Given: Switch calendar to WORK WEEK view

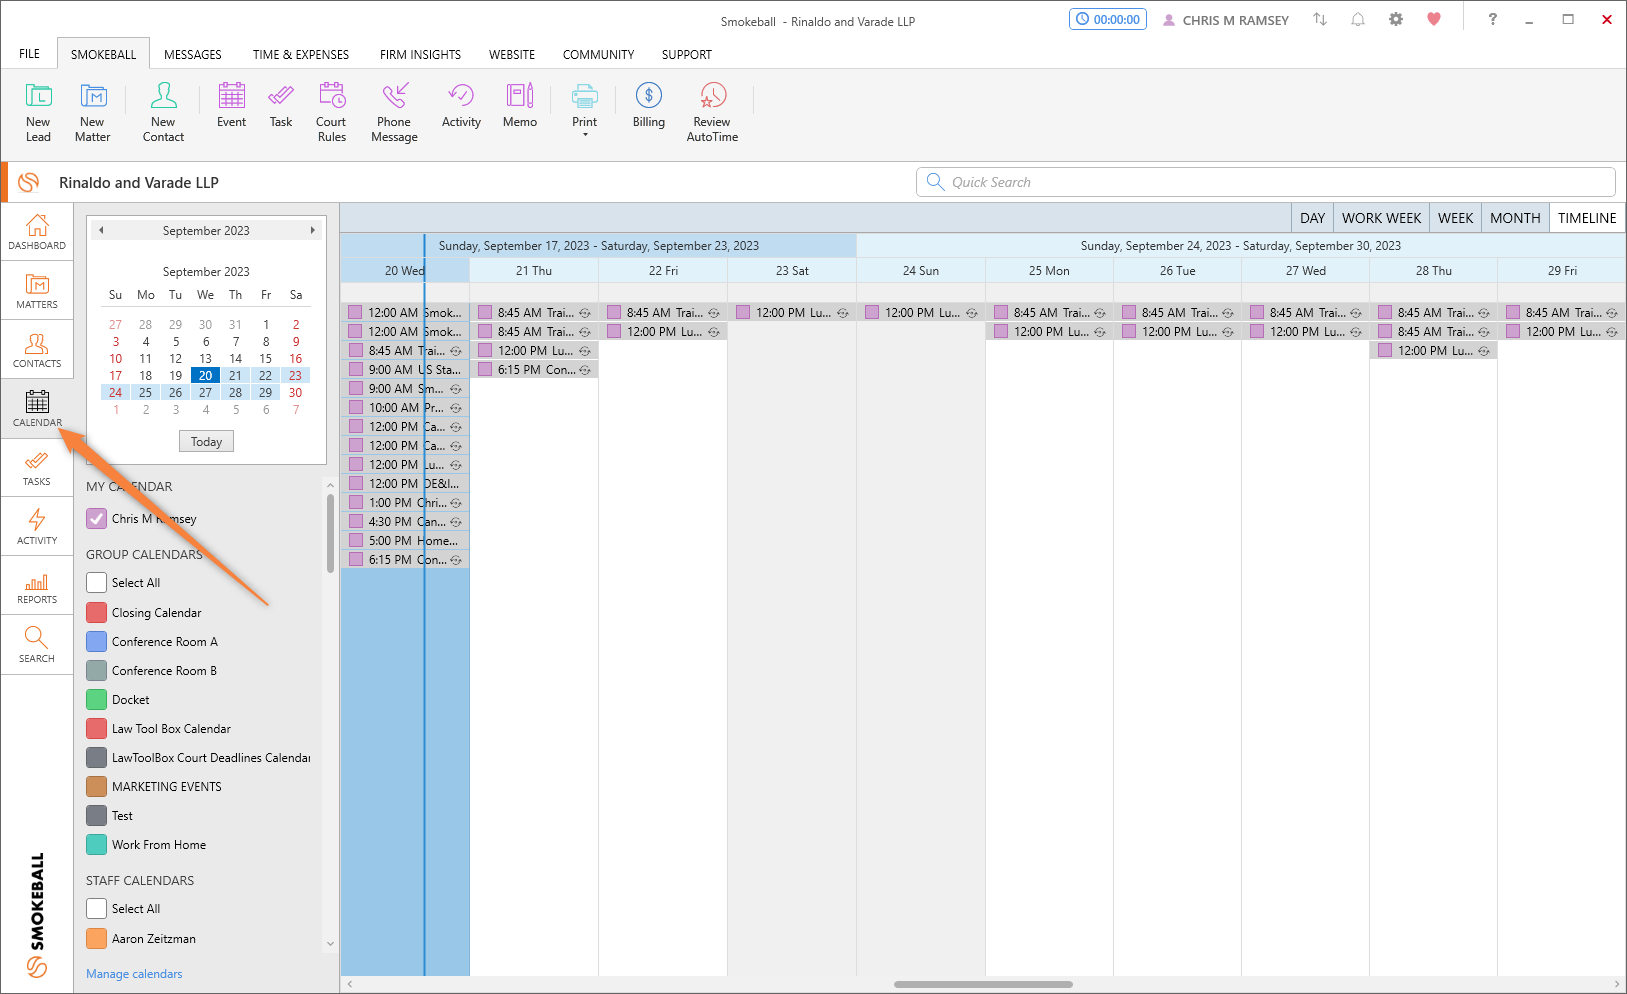Looking at the screenshot, I should tap(1381, 218).
